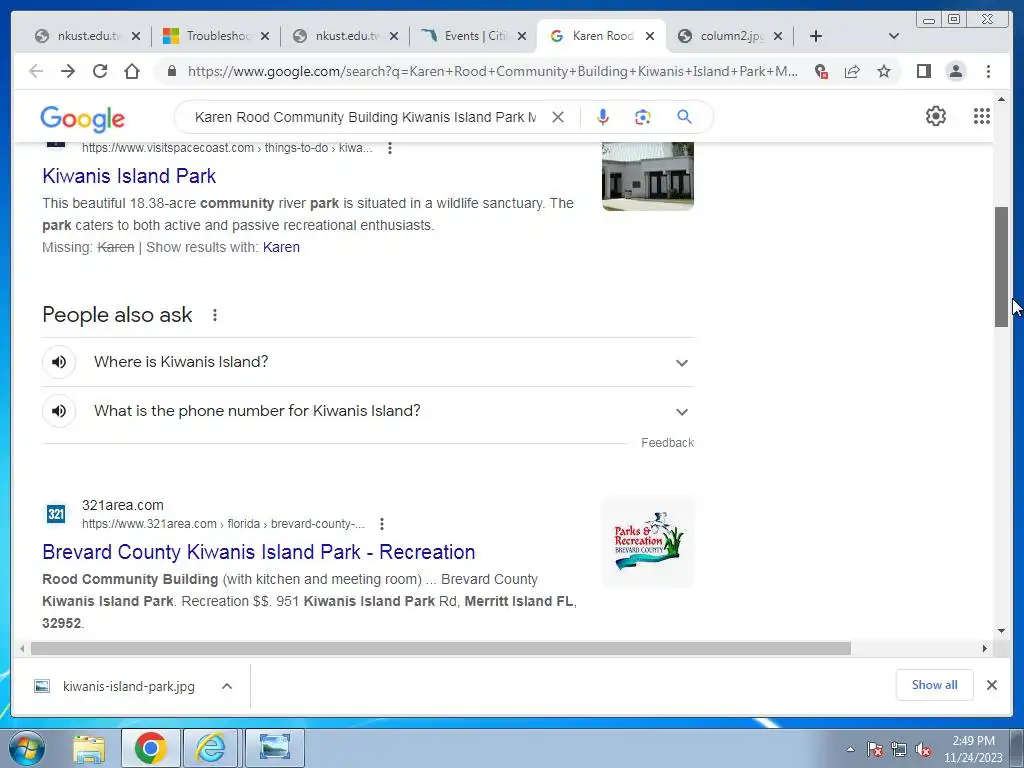Clear the Google search box text

point(558,117)
